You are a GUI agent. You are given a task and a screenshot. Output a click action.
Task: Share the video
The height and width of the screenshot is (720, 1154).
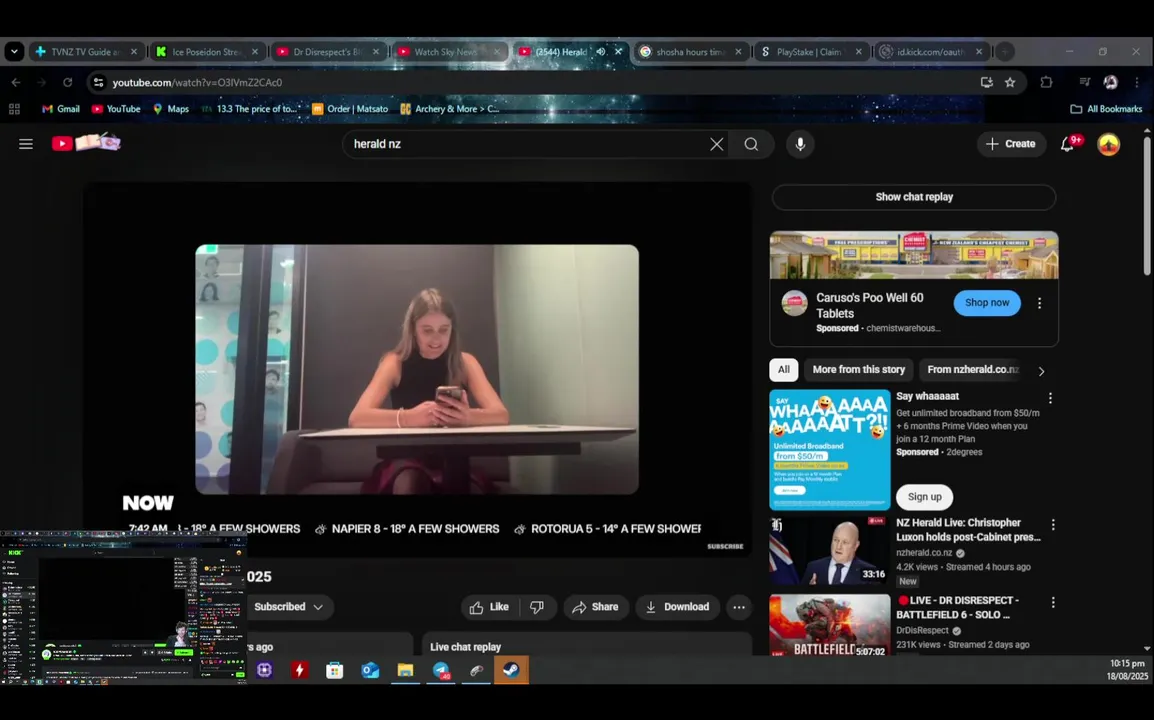[595, 607]
